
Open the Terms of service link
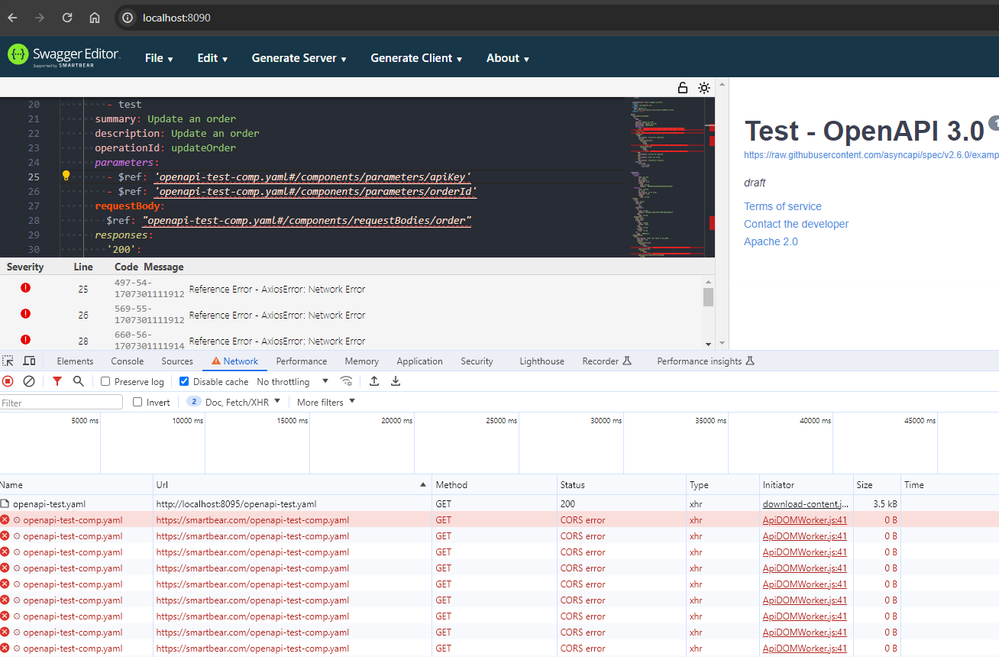782,206
